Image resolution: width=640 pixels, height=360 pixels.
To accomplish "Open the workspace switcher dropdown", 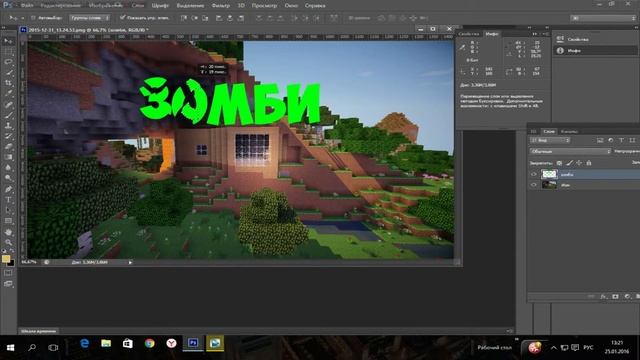I will (603, 18).
